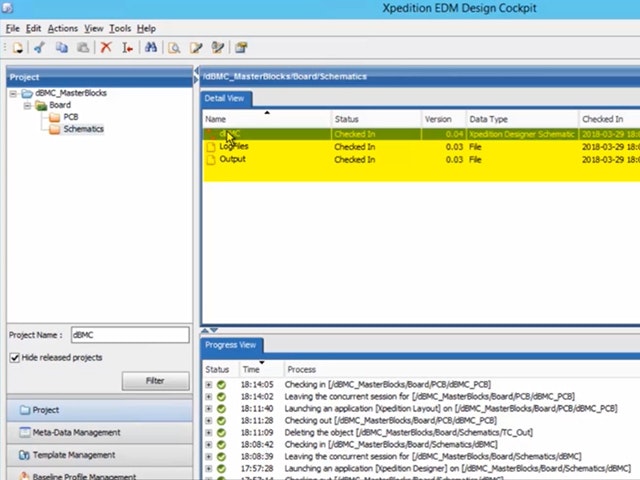The height and width of the screenshot is (480, 640).
Task: Click the magnifier-on-document View icon
Action: coord(174,47)
